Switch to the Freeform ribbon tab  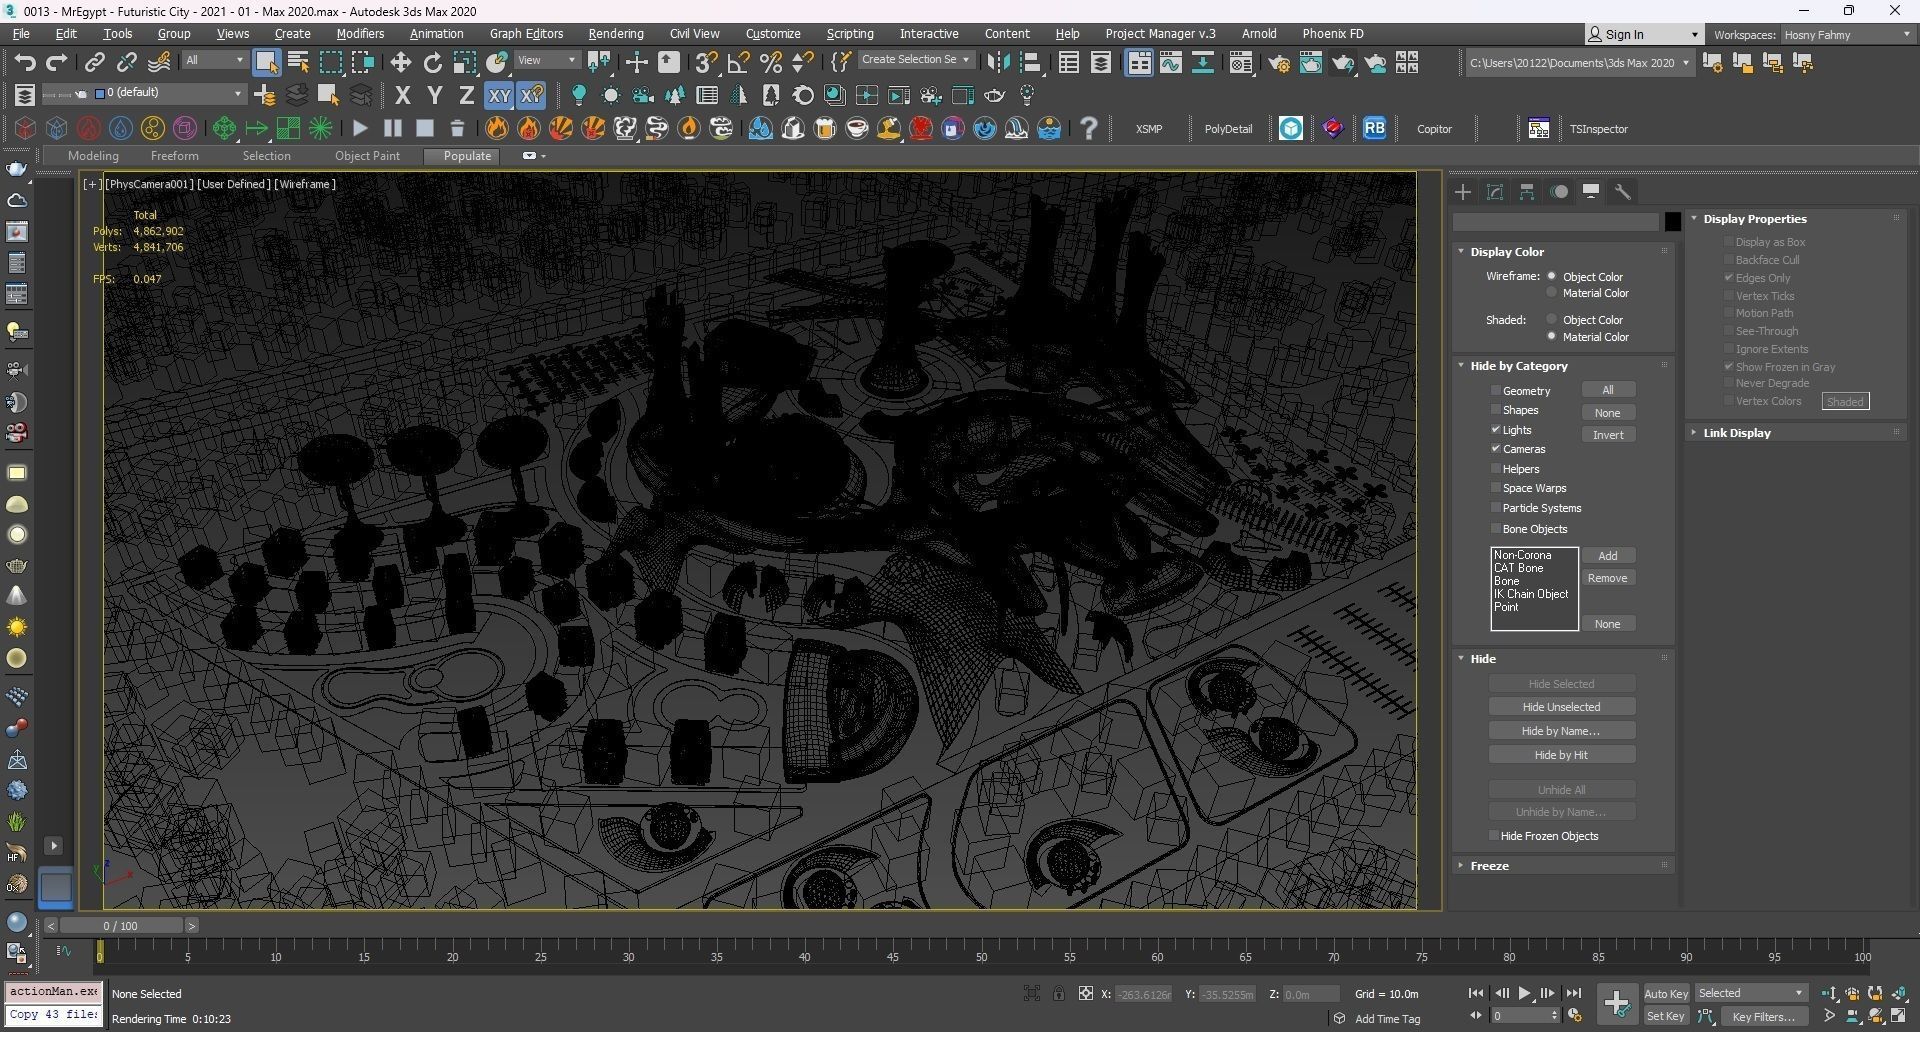click(174, 156)
